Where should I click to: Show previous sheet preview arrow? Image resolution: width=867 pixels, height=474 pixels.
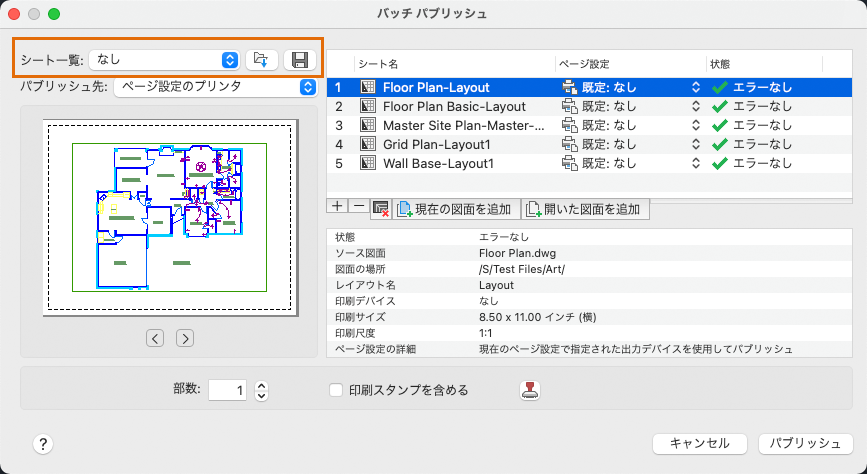click(x=155, y=338)
